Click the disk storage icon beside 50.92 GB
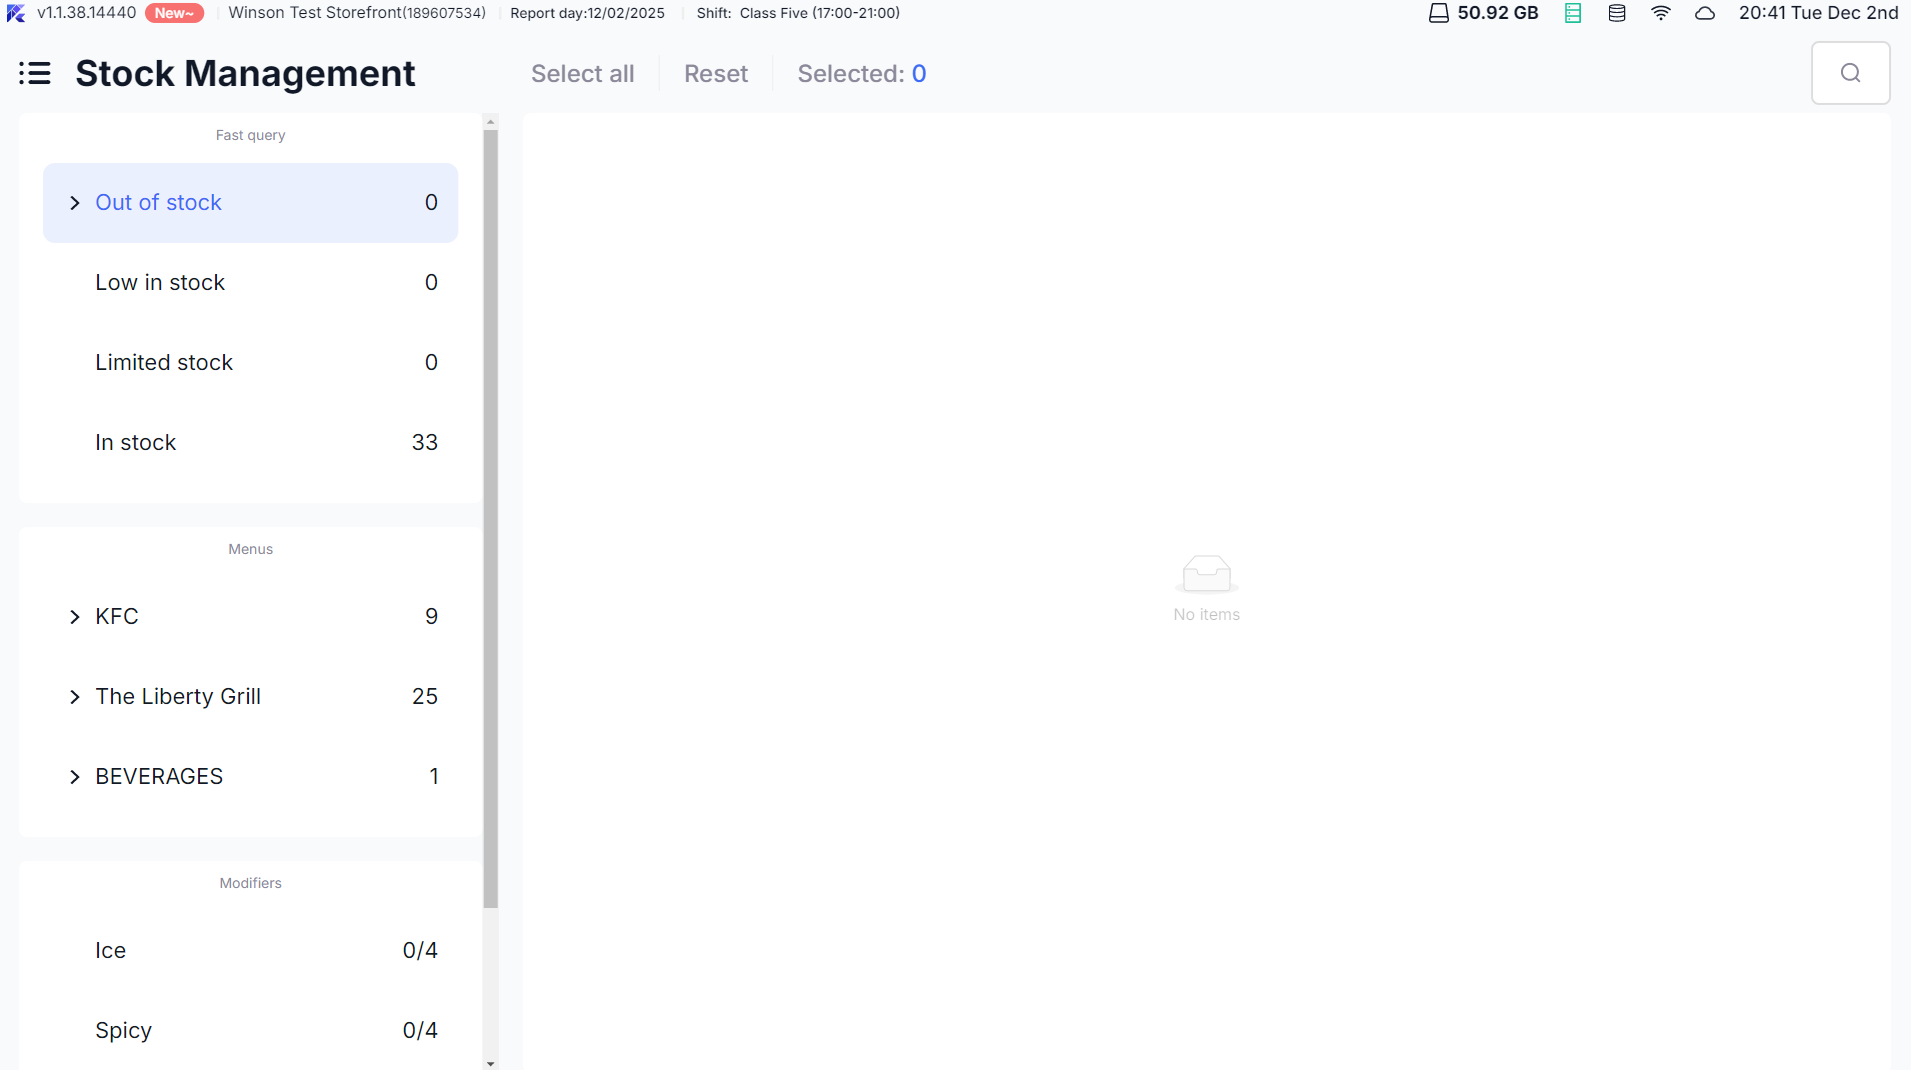This screenshot has height=1070, width=1911. 1438,13
